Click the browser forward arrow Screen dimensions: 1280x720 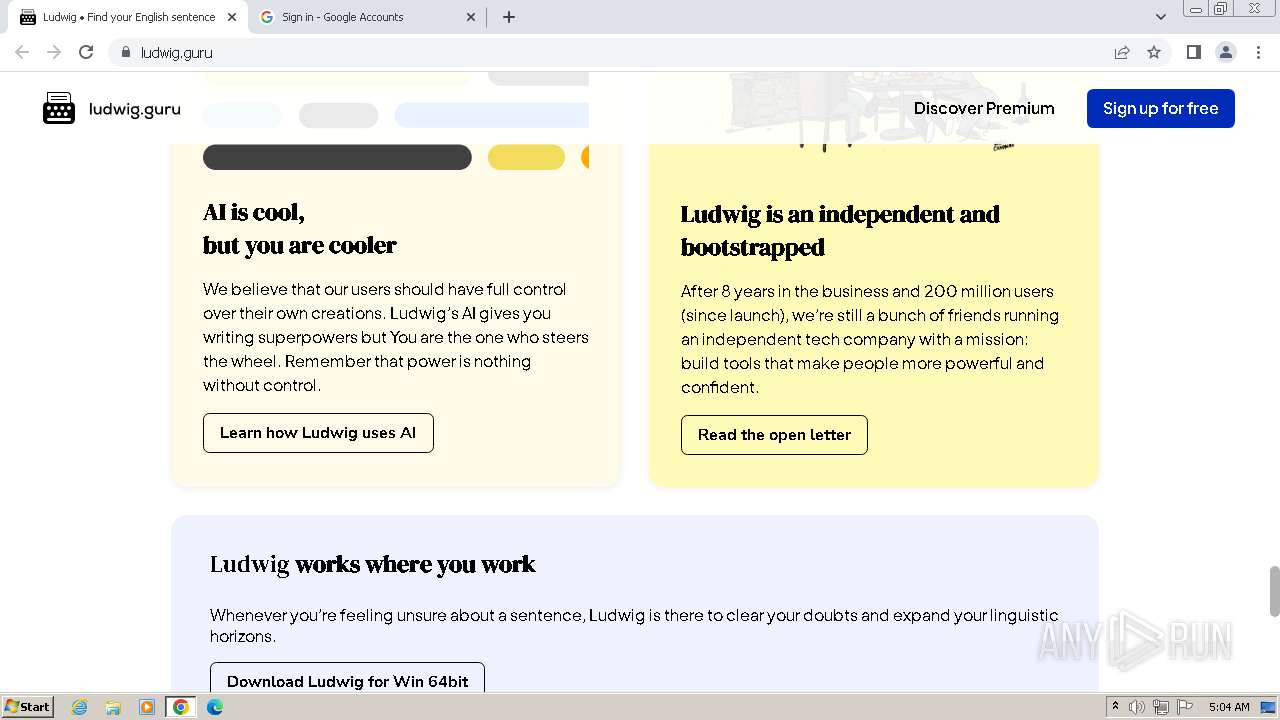[54, 52]
